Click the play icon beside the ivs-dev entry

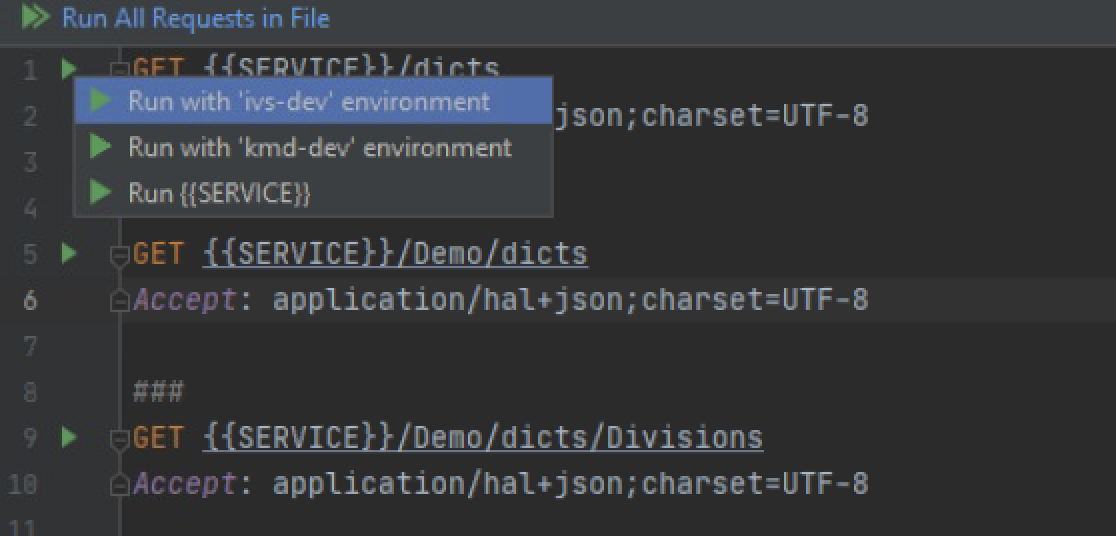pyautogui.click(x=100, y=101)
